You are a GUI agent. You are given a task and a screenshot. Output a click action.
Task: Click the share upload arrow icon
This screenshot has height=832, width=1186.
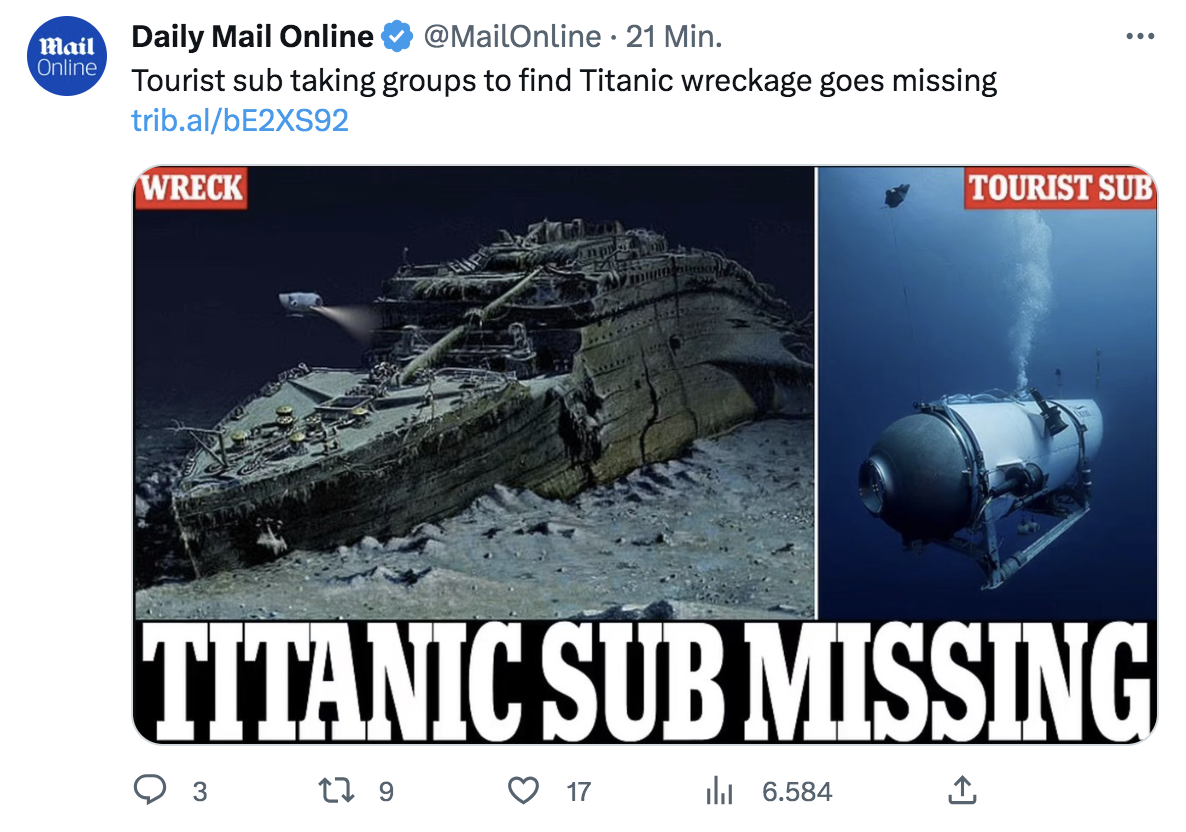coord(960,792)
